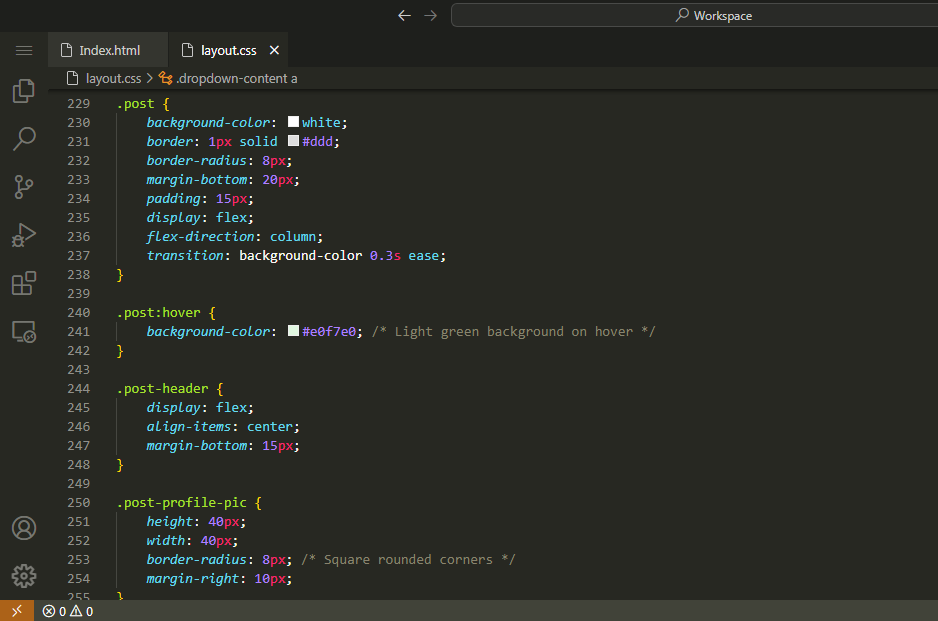Click the Go Back arrow
Viewport: 938px width, 621px height.
404,15
